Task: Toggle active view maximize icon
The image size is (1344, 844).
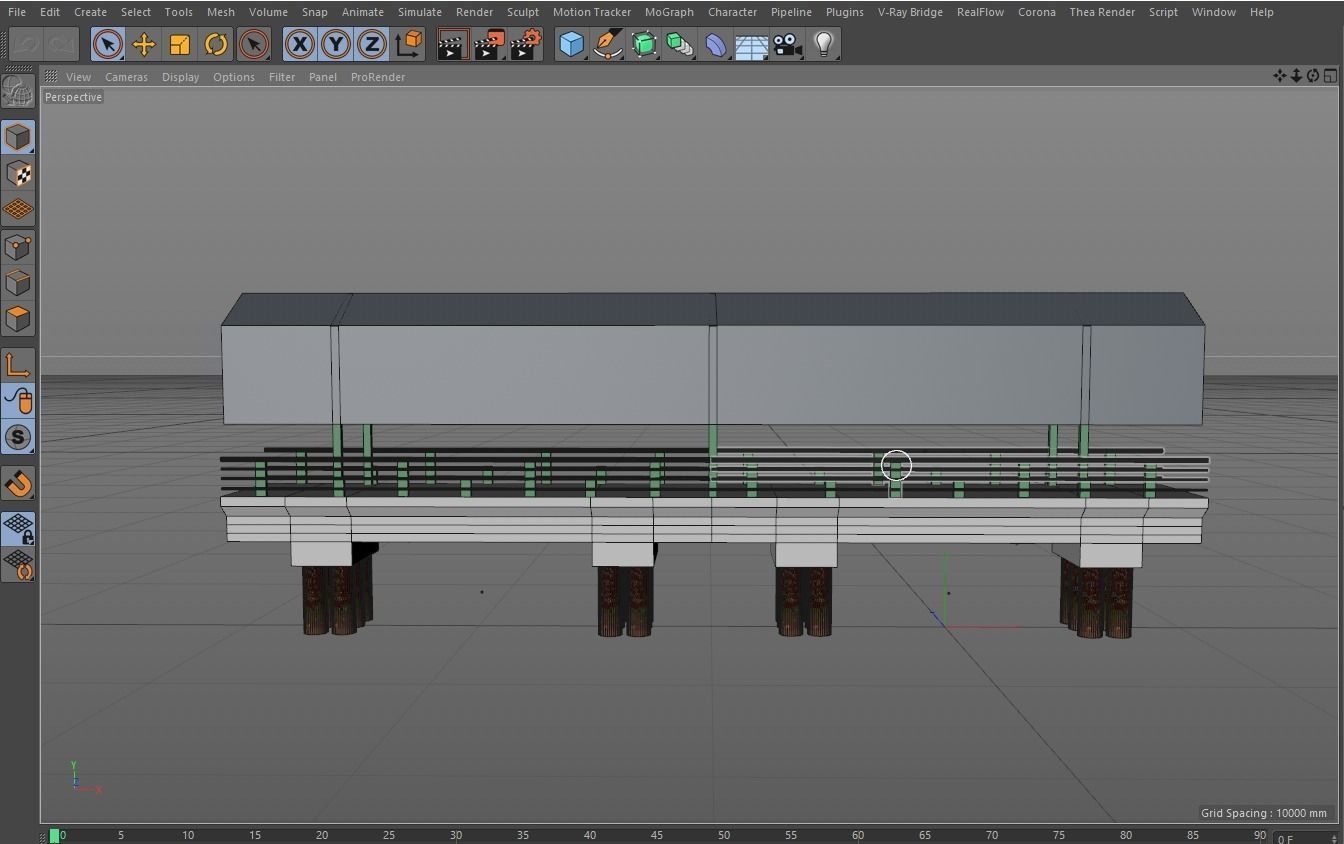Action: (1330, 76)
